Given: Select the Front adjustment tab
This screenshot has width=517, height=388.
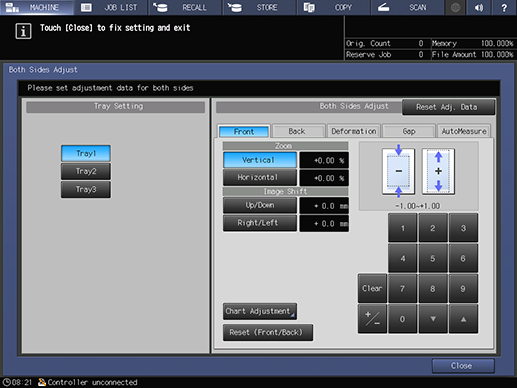Looking at the screenshot, I should 244,131.
